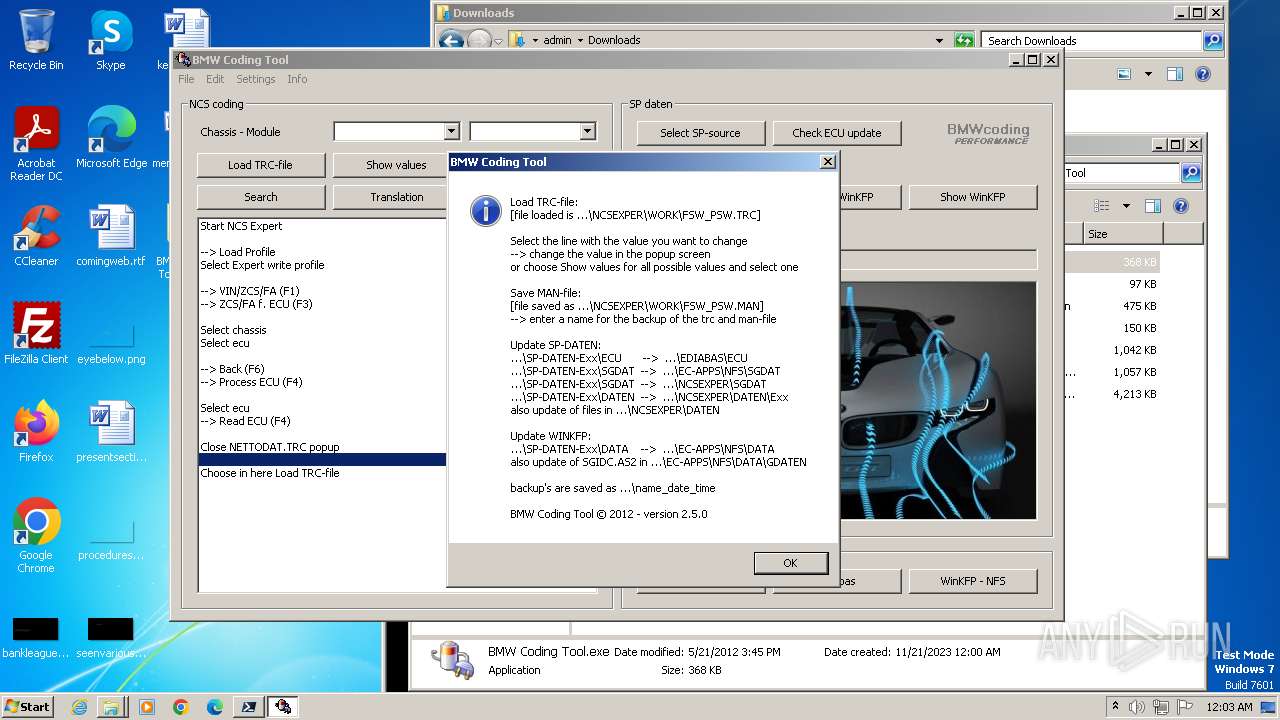Expand the Module dropdown arrow
Viewport: 1280px width, 720px height.
pyautogui.click(x=587, y=132)
